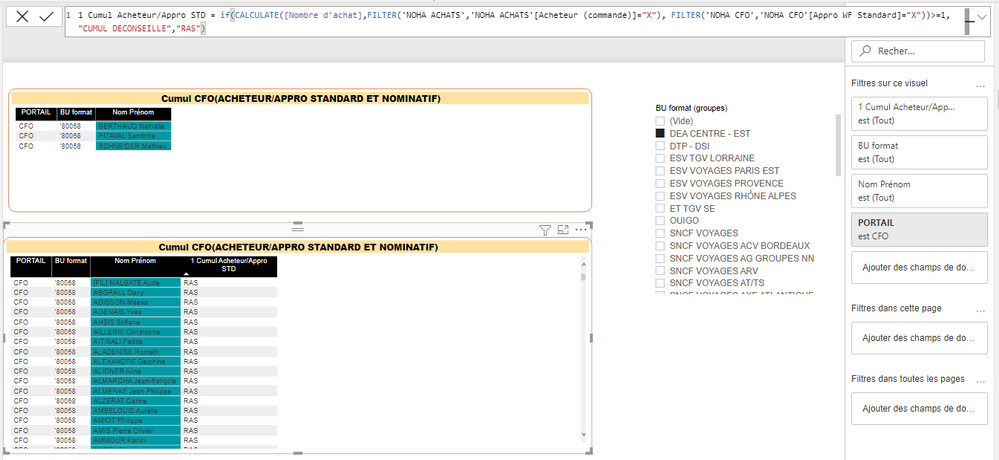This screenshot has width=999, height=460.
Task: Add data fields to the page filters well
Action: tap(919, 338)
